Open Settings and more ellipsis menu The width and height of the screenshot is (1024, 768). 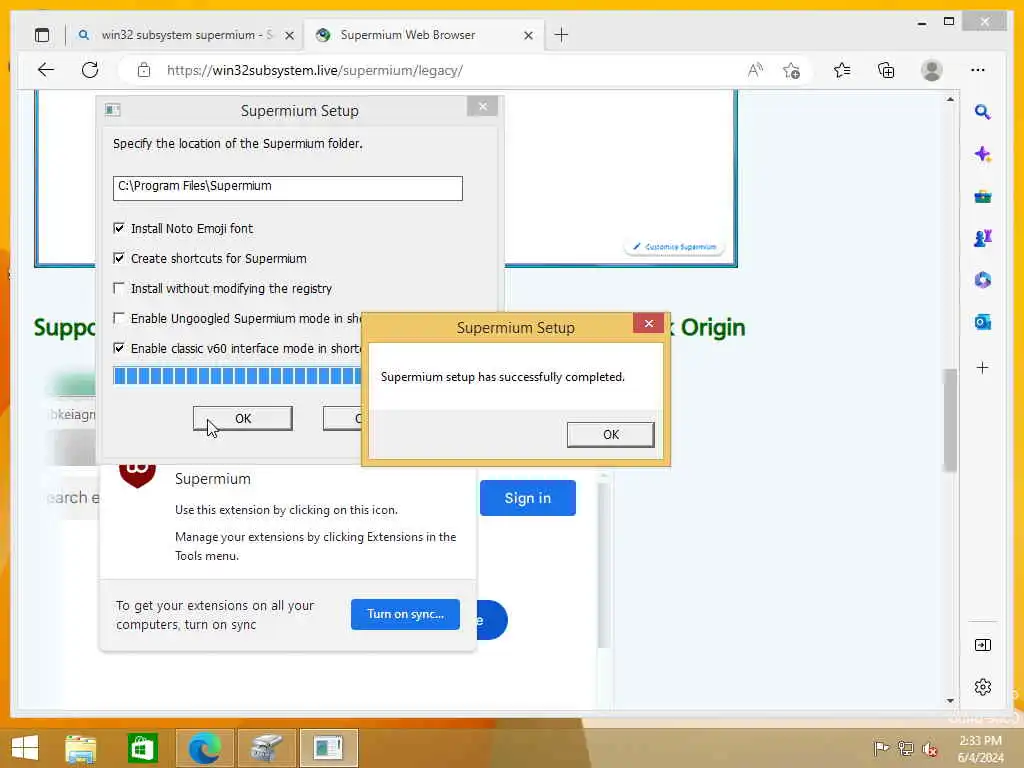click(978, 70)
